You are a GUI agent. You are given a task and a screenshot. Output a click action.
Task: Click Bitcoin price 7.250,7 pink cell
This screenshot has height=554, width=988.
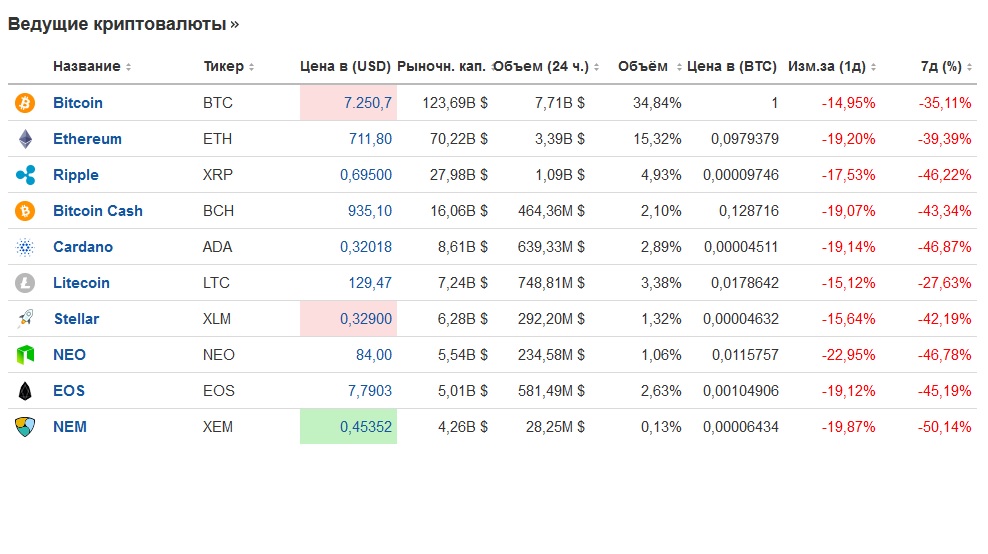point(348,103)
